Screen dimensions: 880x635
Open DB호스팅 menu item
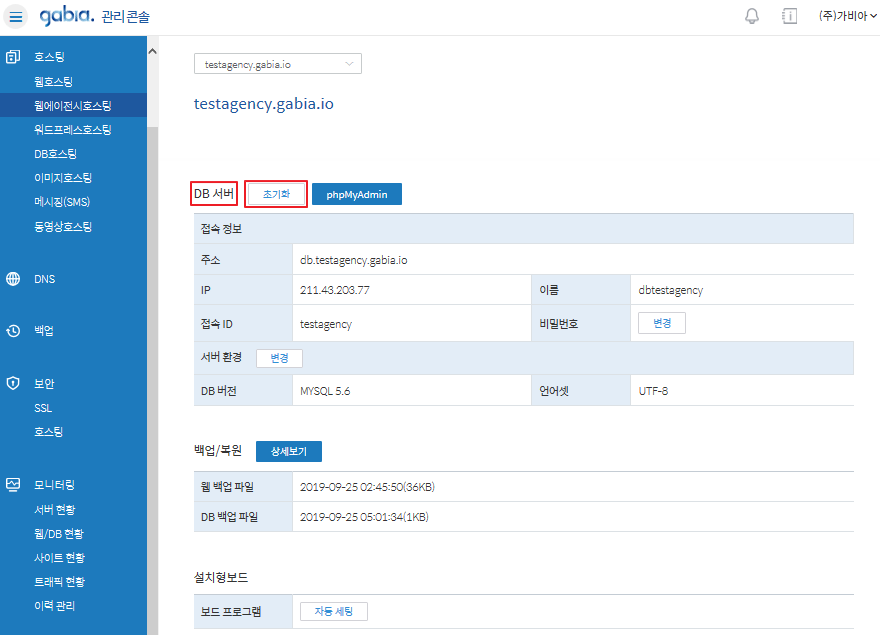coord(56,154)
